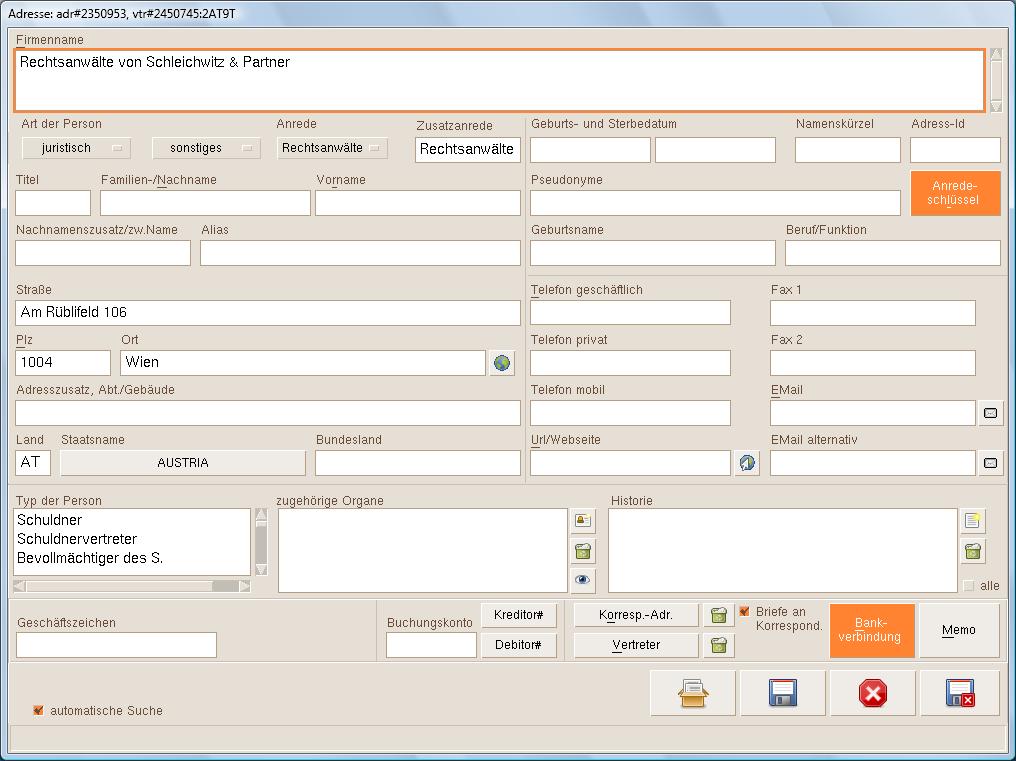
Task: Click the envelope icon next to EMail field
Action: 990,413
